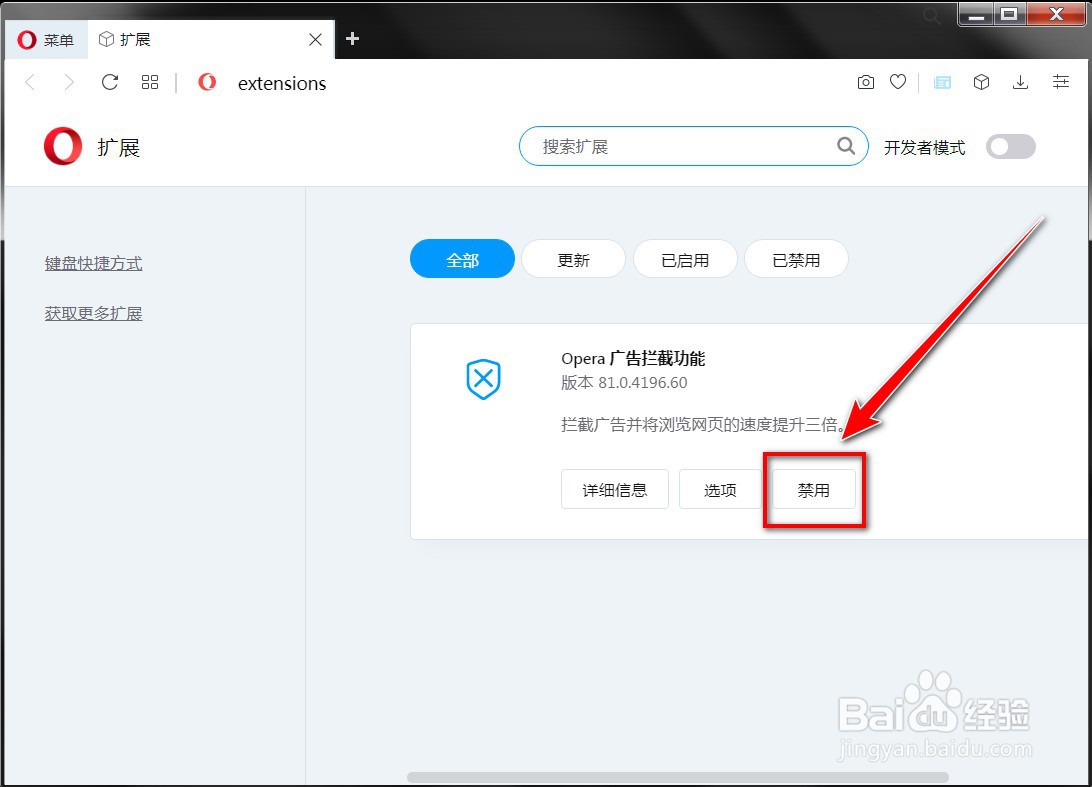
Task: Close the 扩展 tab
Action: [315, 40]
